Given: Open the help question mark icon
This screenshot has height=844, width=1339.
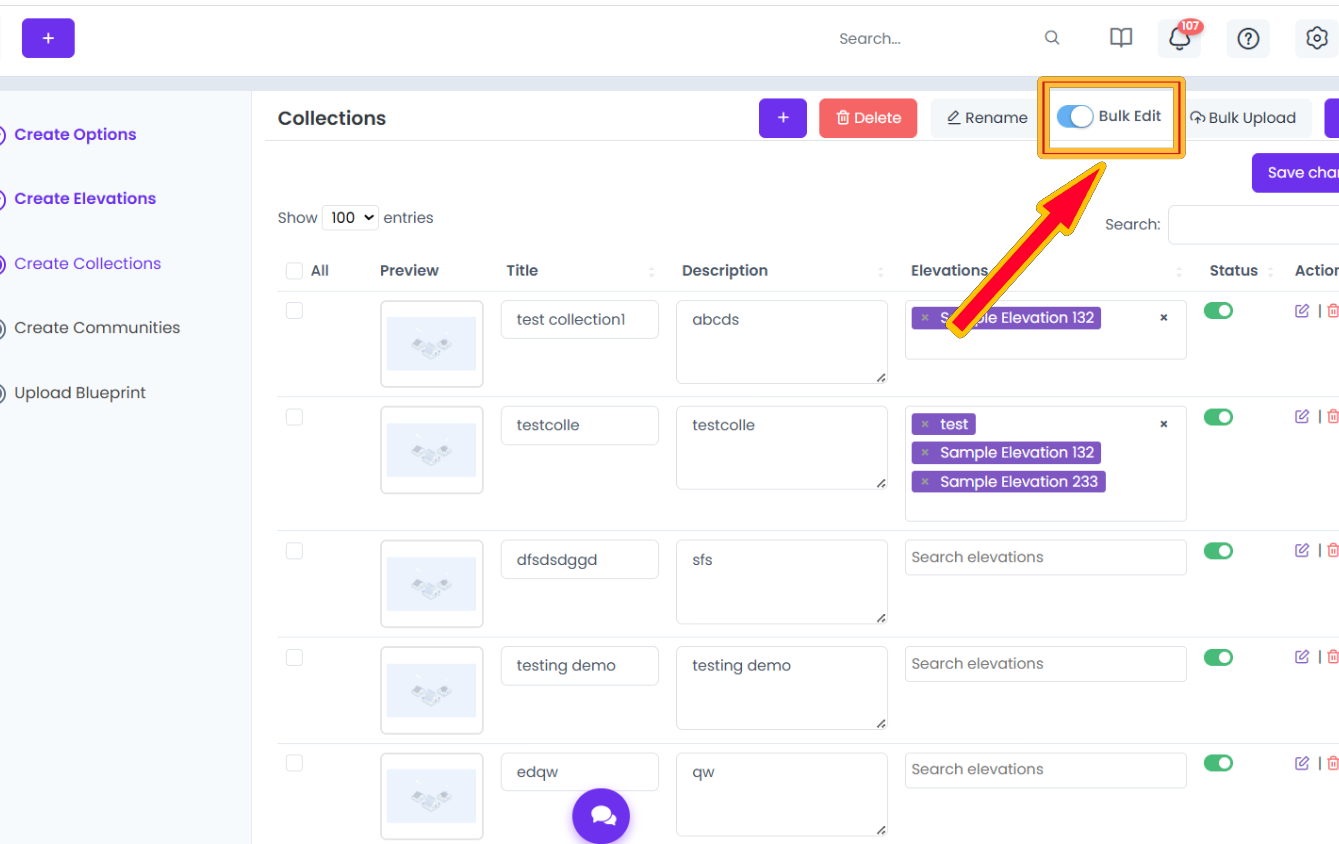Looking at the screenshot, I should 1248,39.
